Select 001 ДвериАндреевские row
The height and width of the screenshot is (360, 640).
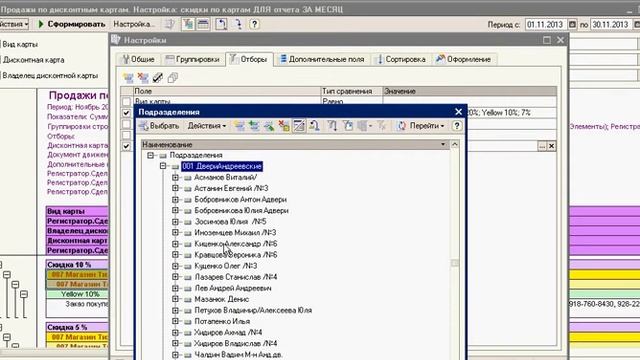[222, 166]
